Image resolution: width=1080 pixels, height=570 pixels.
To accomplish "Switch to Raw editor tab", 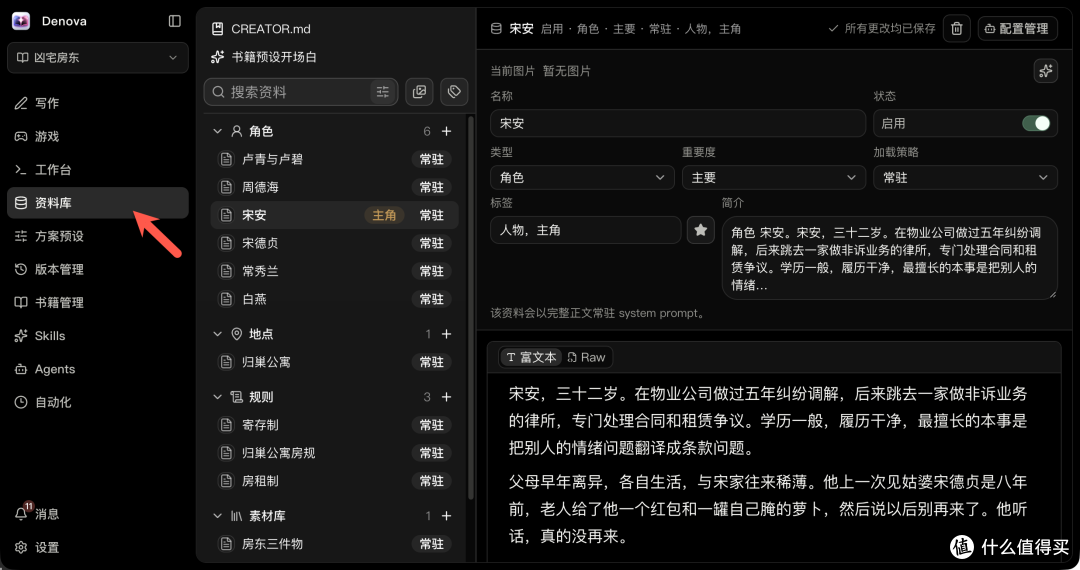I will [586, 357].
